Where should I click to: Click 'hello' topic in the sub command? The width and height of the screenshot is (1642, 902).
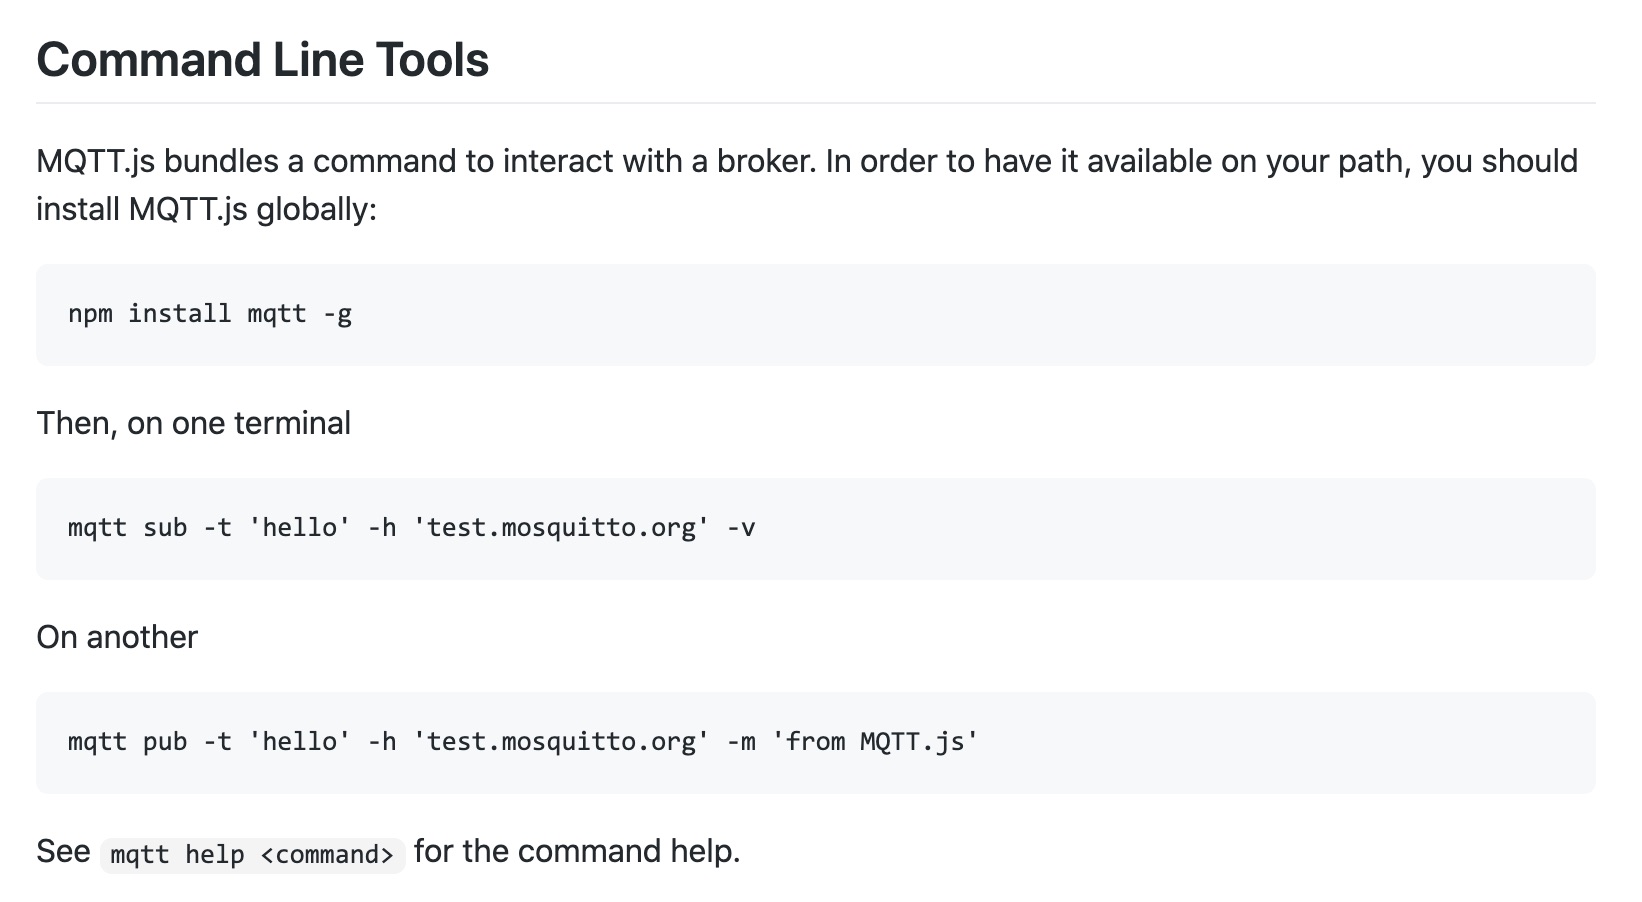[299, 528]
